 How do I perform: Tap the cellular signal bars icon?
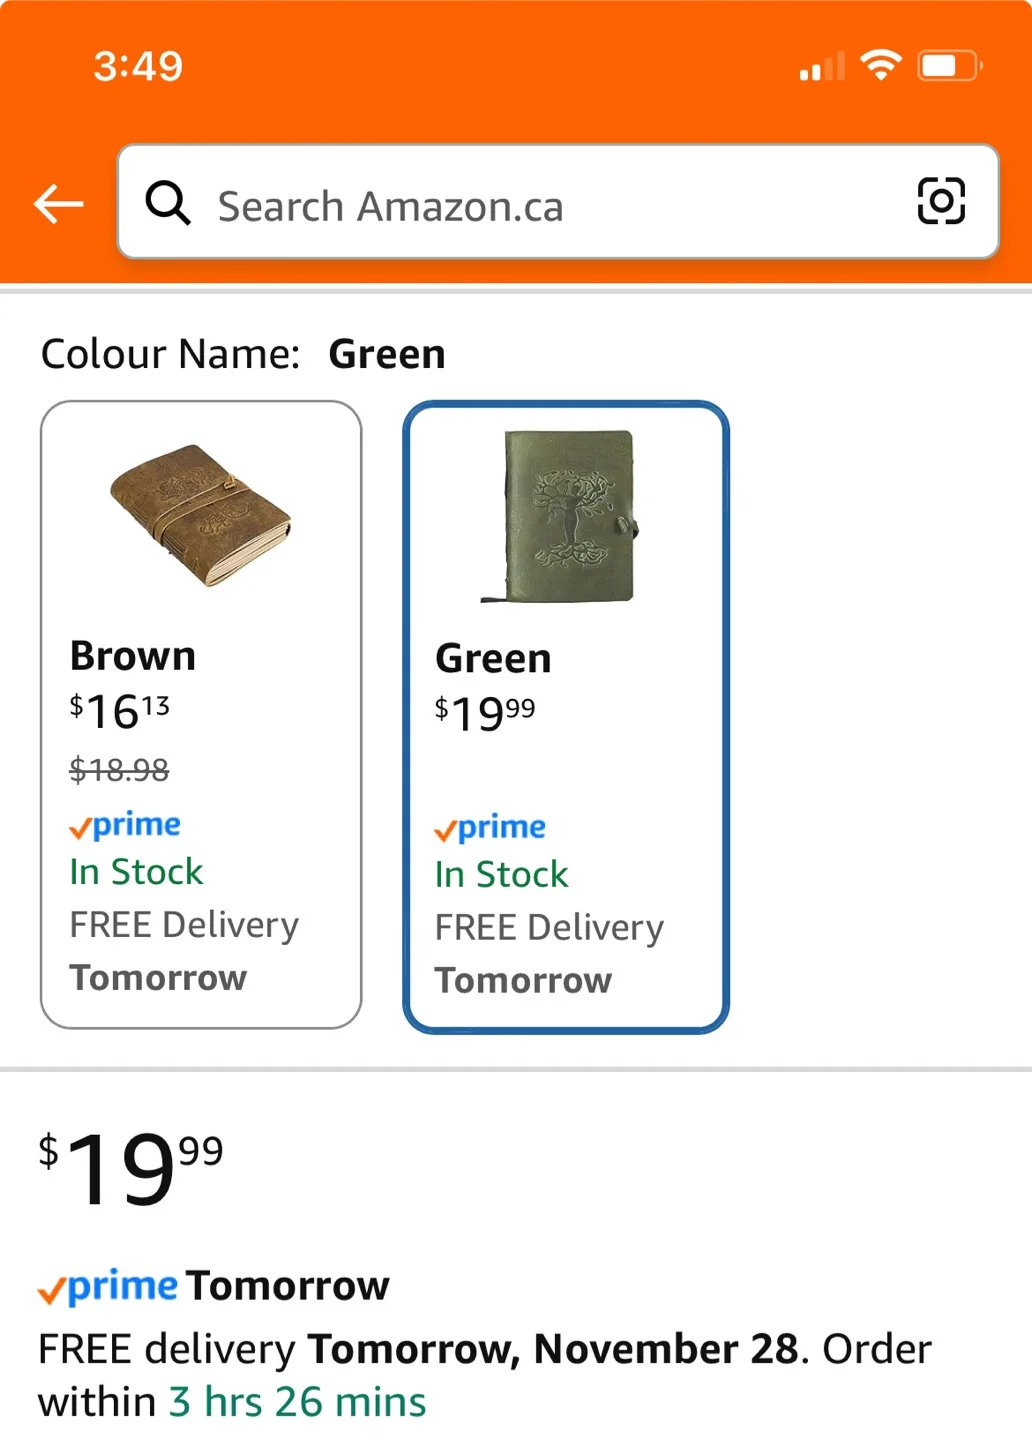tap(822, 67)
